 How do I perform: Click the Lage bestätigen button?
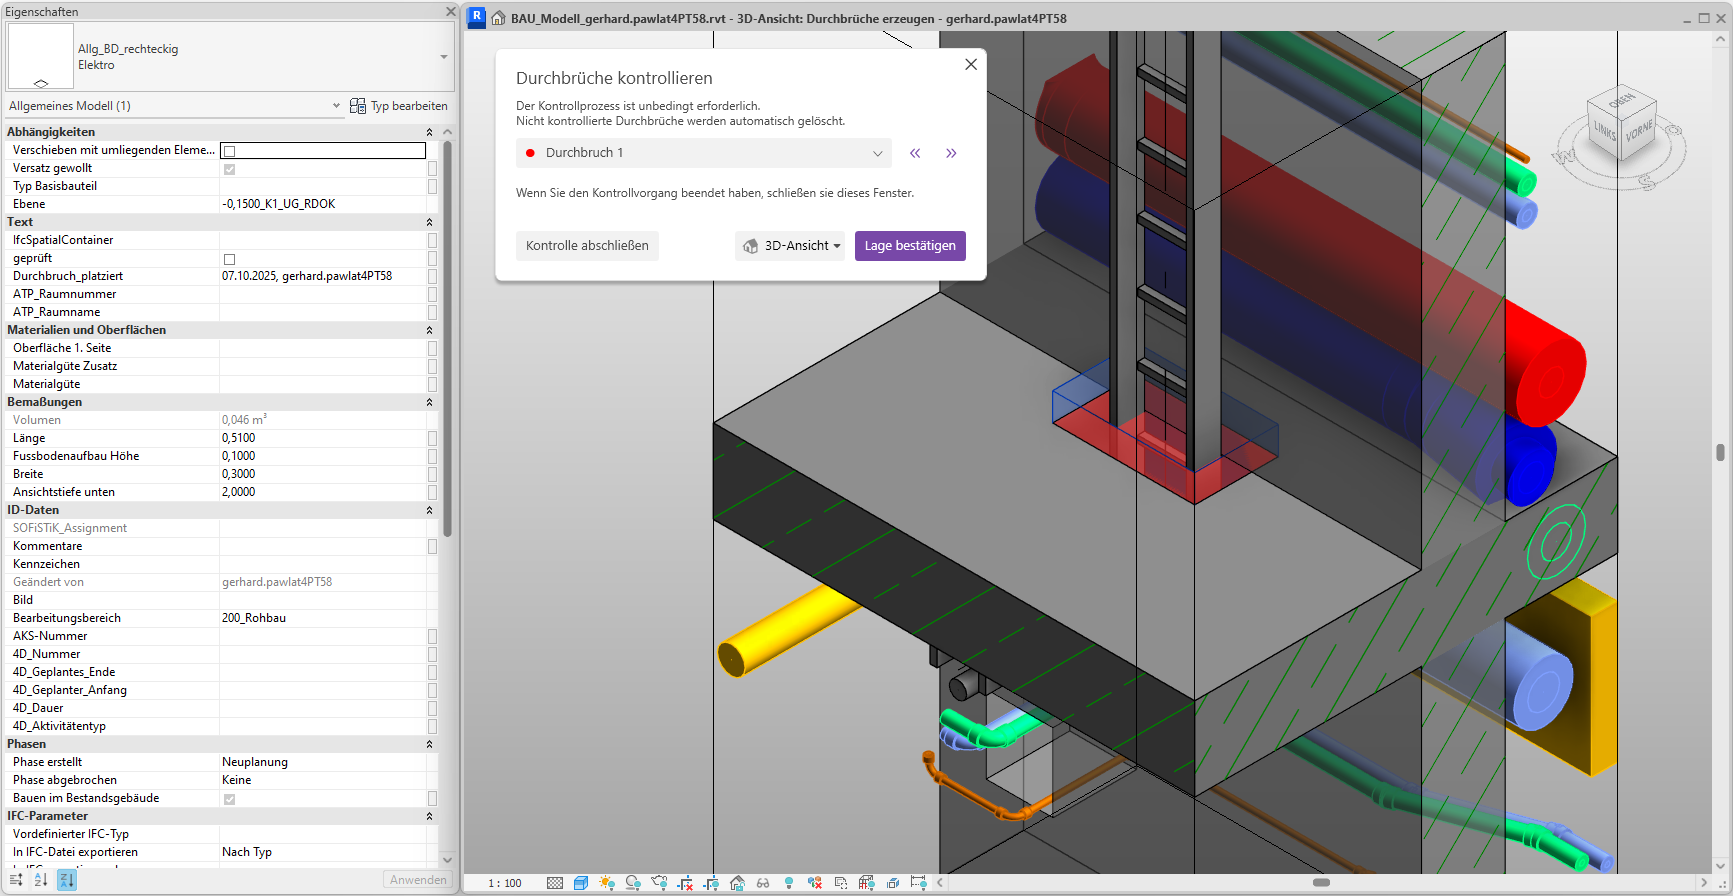point(909,246)
